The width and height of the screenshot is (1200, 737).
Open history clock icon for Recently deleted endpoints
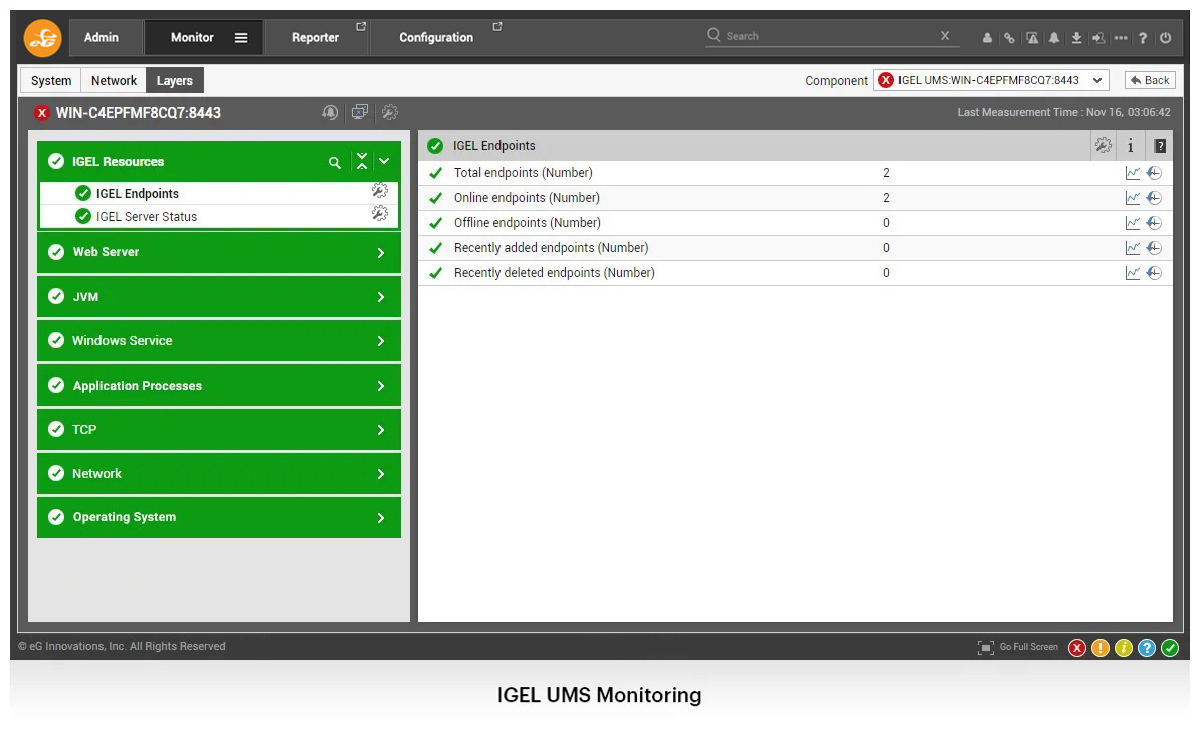(x=1154, y=273)
